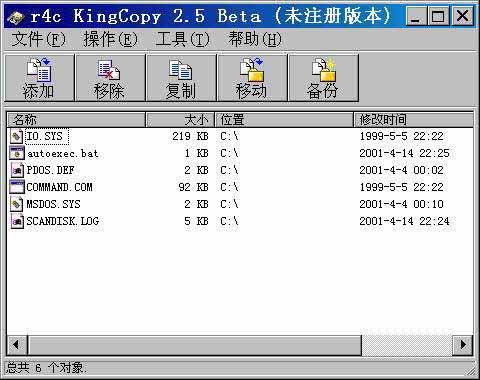The image size is (480, 380).
Task: Click the autoexec.bat file icon
Action: (16, 153)
